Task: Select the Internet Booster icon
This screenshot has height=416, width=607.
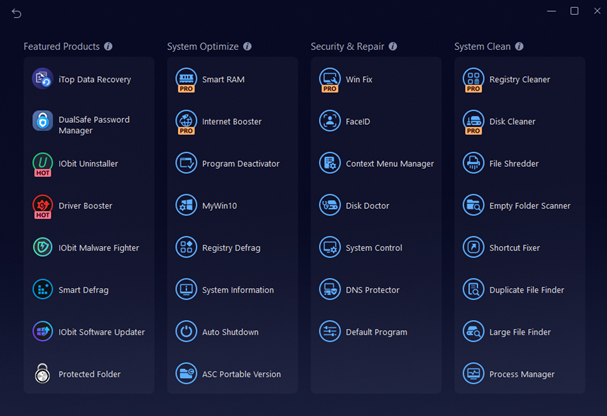Action: [186, 122]
